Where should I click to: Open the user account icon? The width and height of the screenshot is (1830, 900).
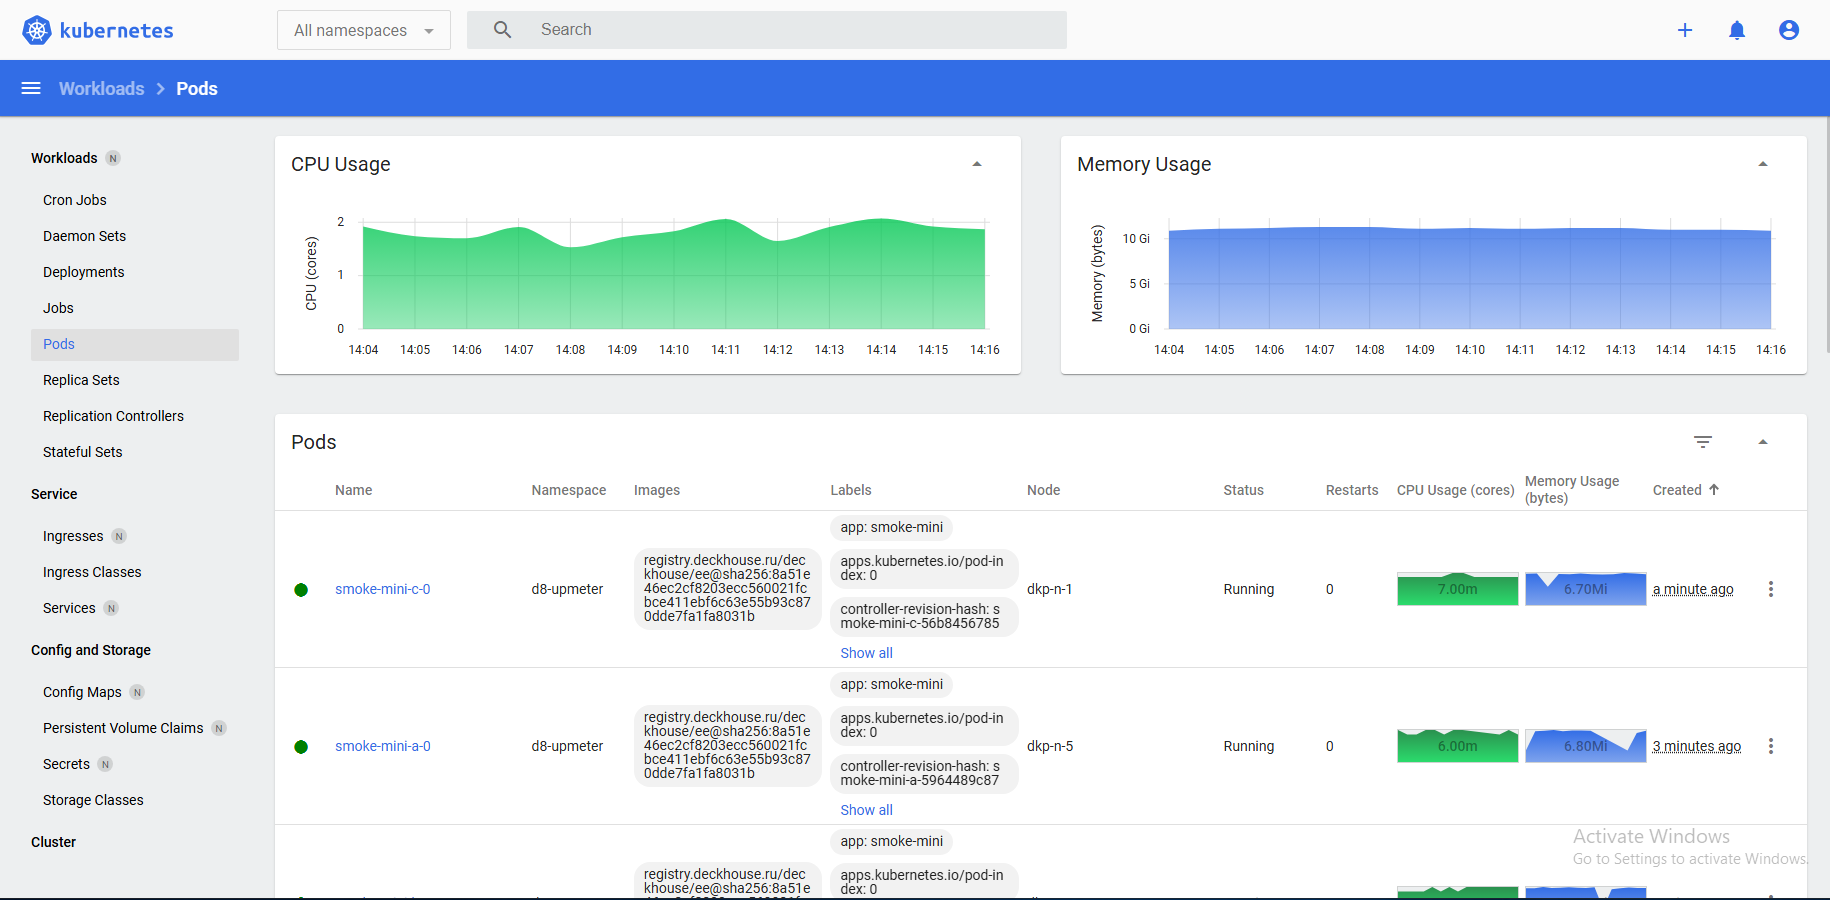pyautogui.click(x=1789, y=30)
